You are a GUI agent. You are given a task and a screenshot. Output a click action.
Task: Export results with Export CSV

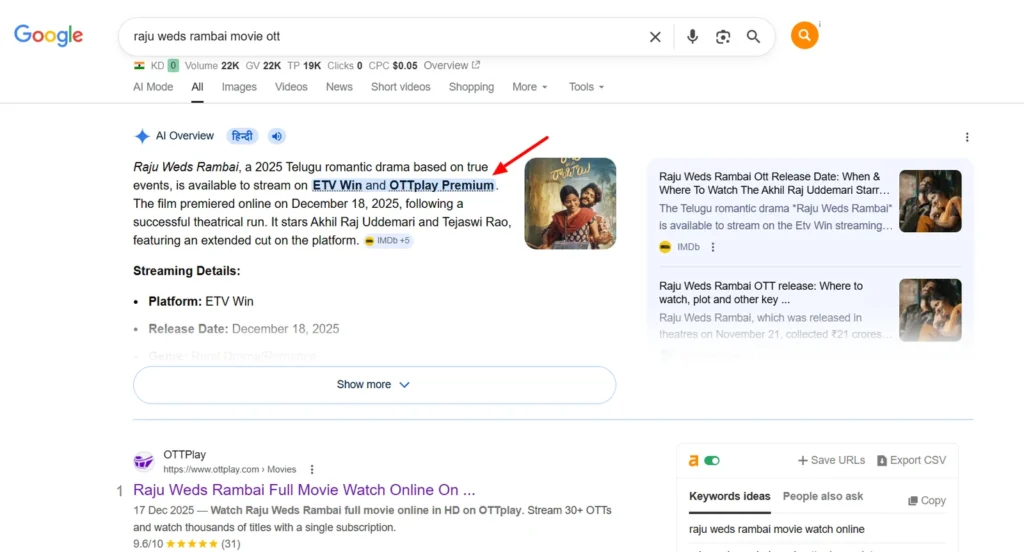click(911, 461)
